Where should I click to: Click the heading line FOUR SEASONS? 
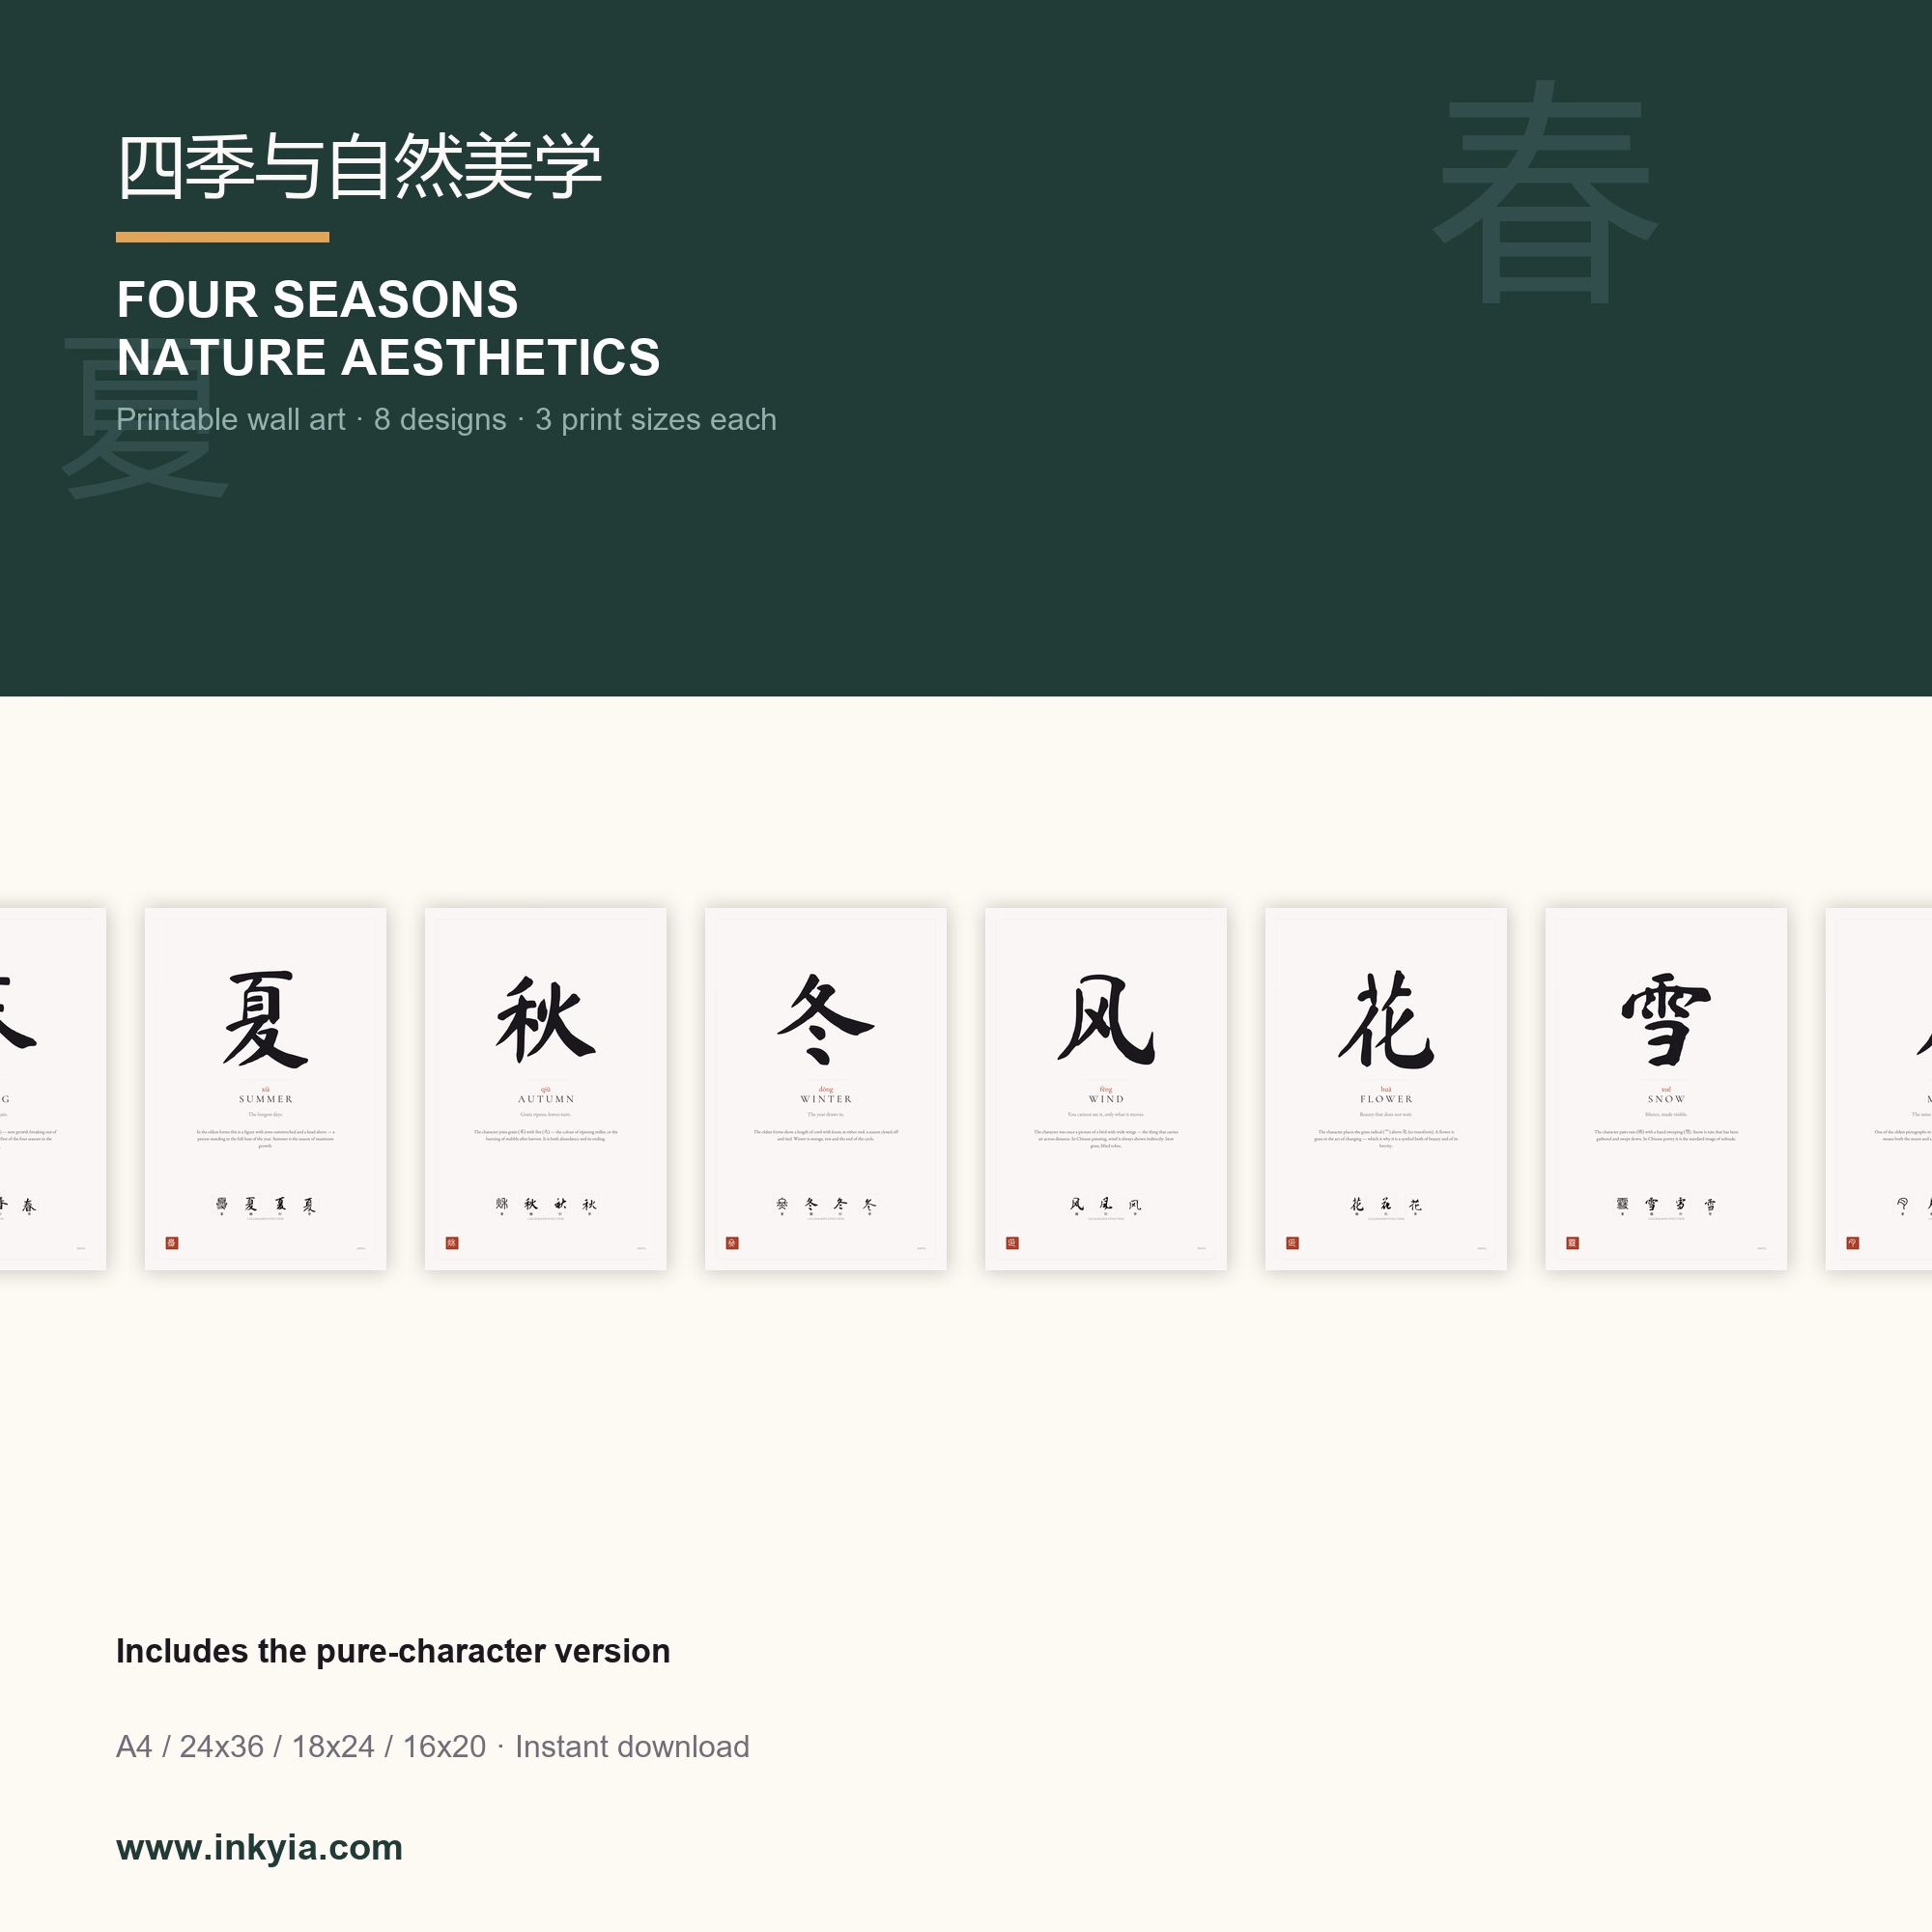[x=317, y=300]
